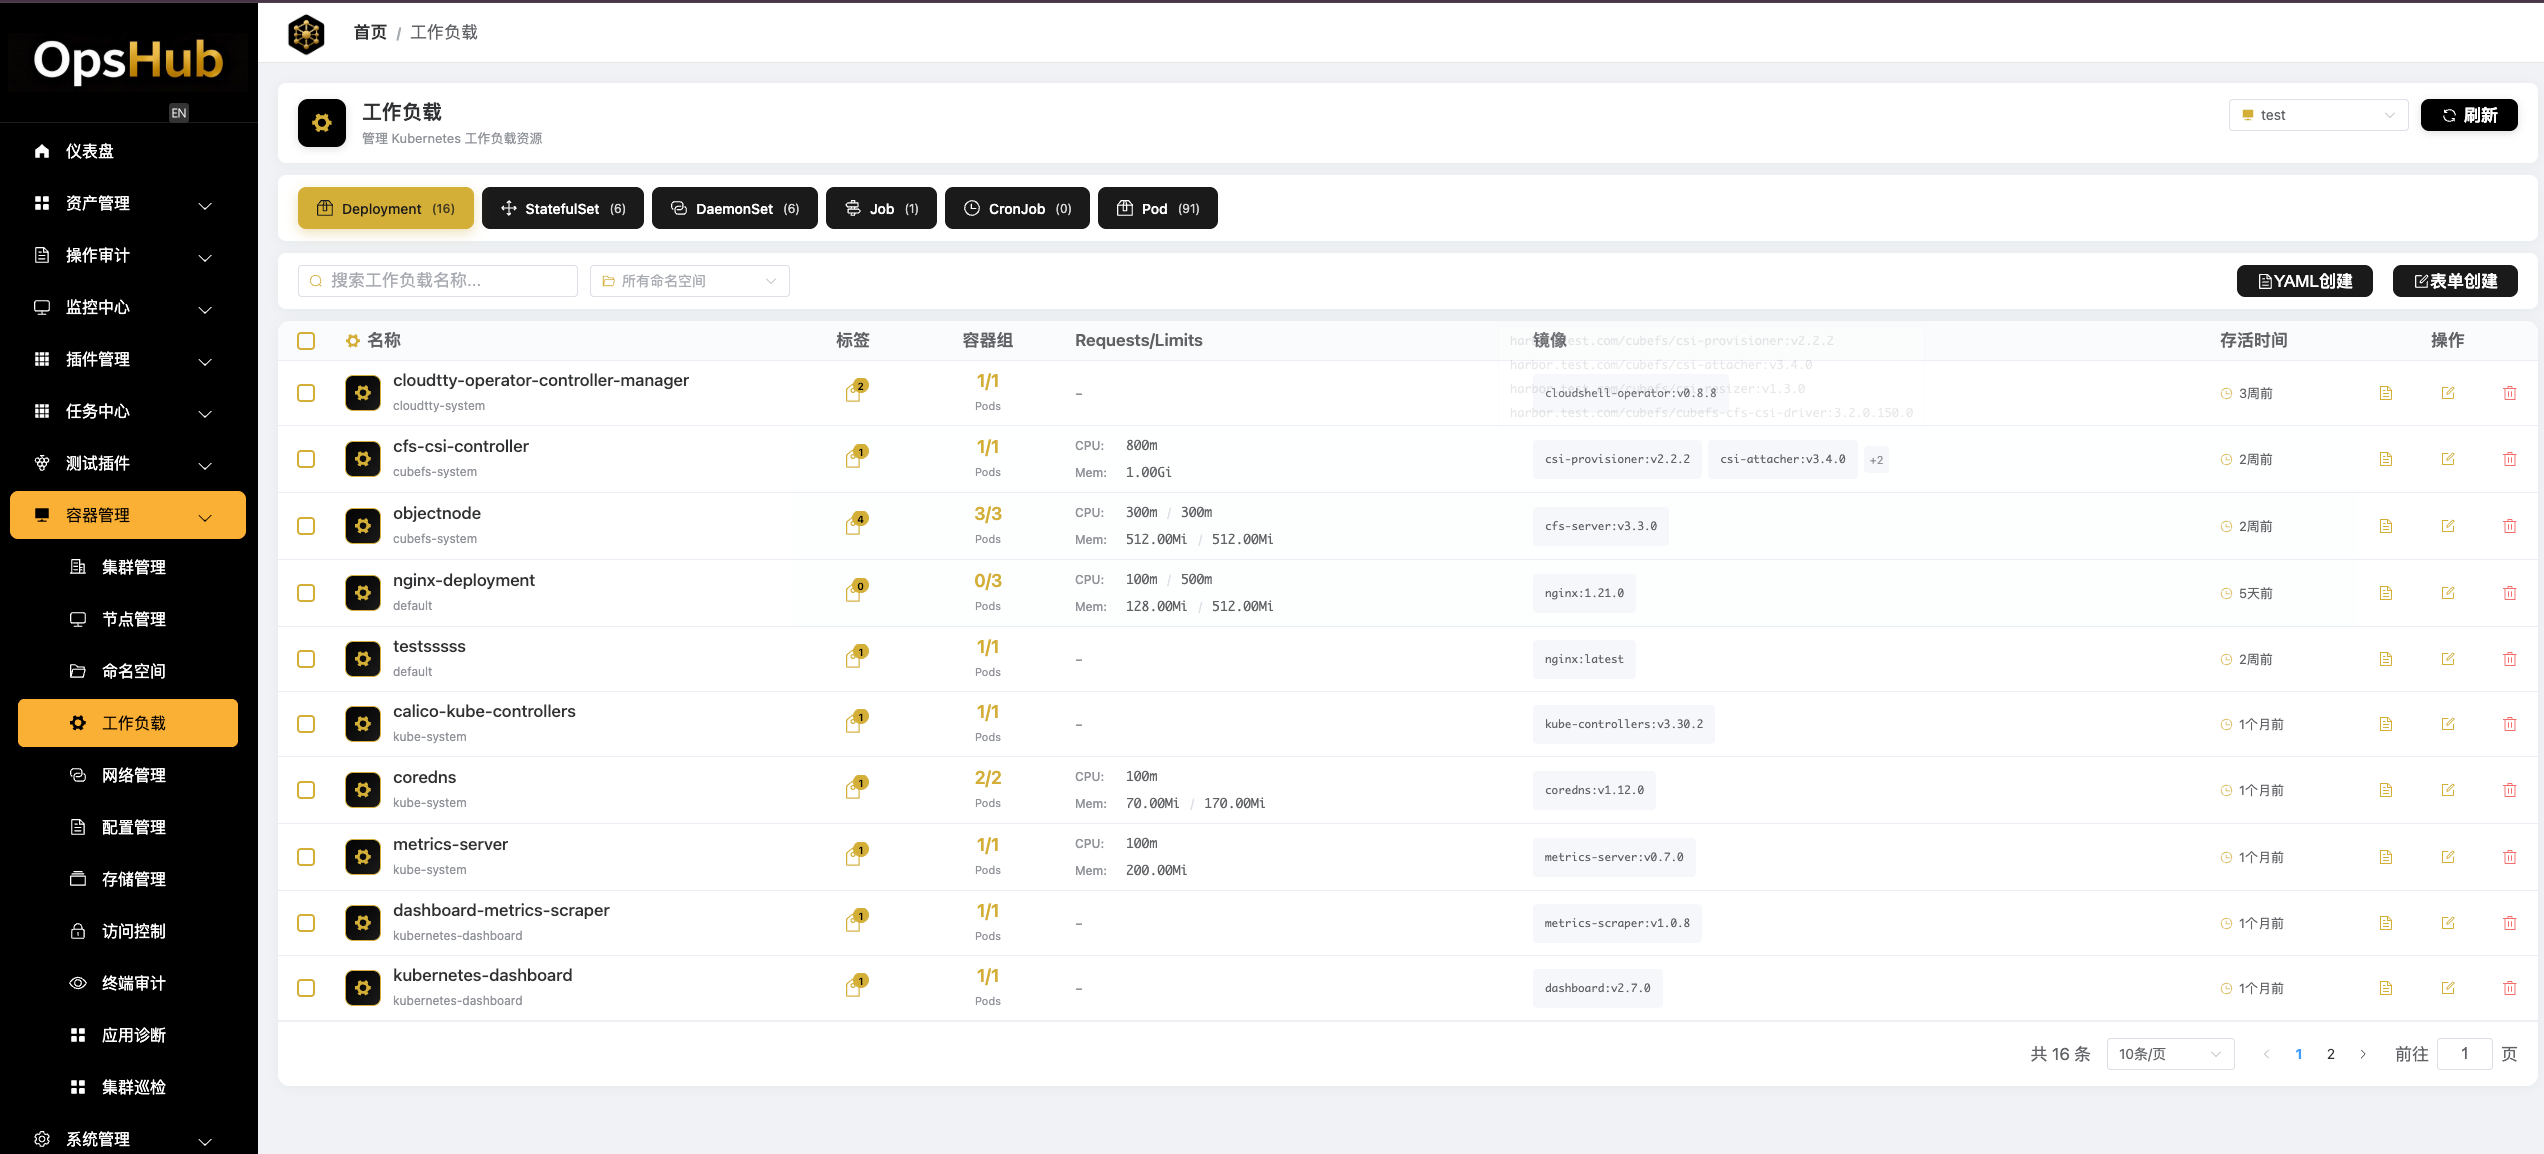The image size is (2544, 1154).
Task: Open the namespace filter dropdown
Action: click(689, 281)
